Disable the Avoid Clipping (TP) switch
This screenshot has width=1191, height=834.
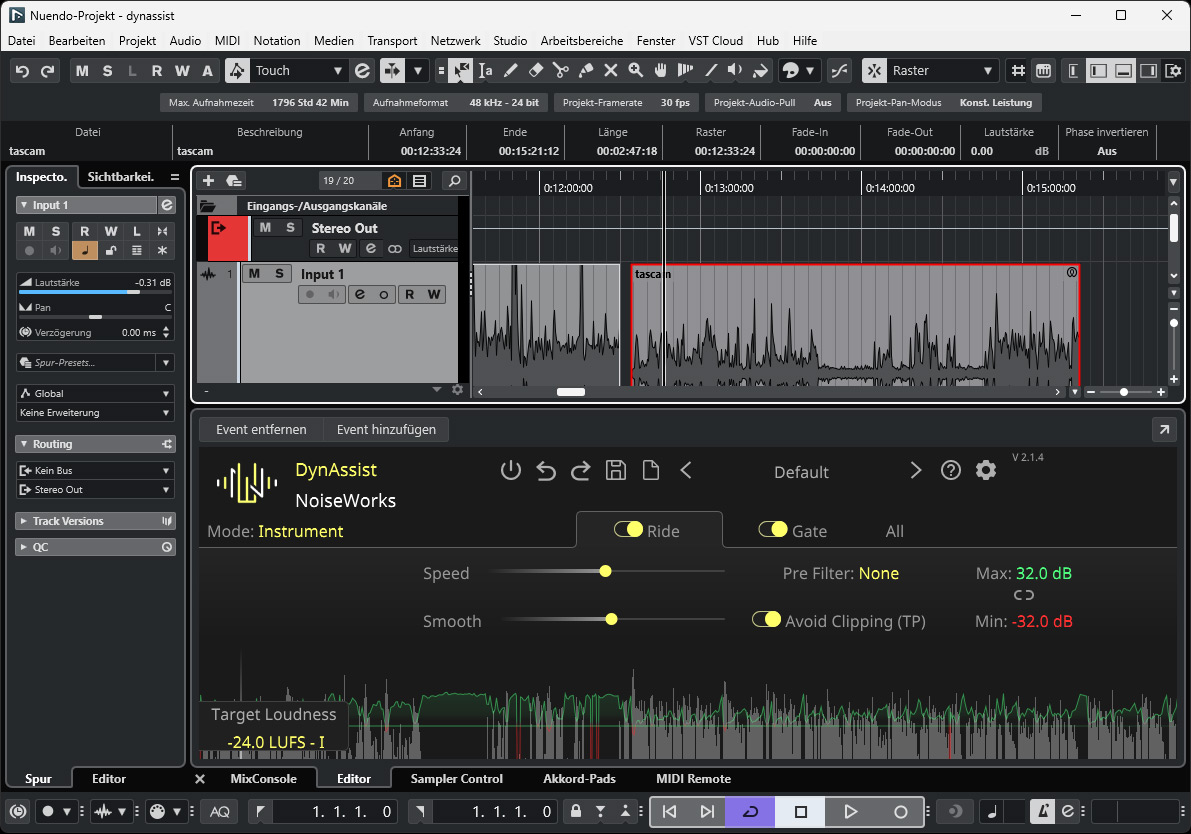click(766, 620)
